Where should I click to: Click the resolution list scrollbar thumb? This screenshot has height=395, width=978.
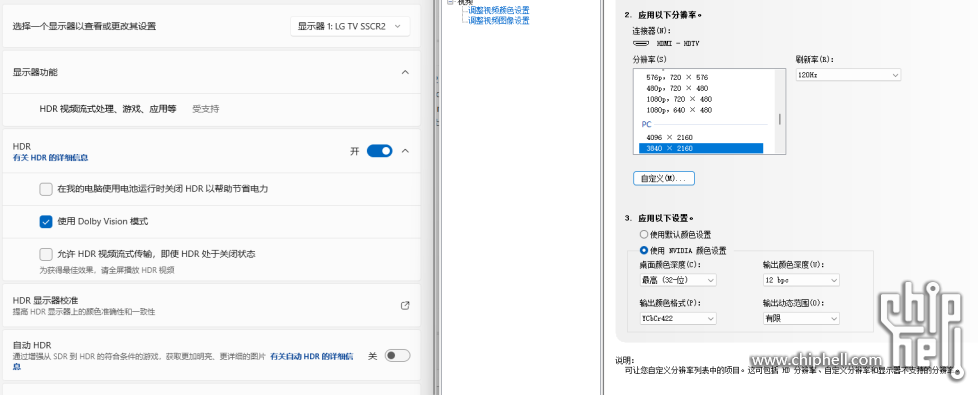[780, 119]
